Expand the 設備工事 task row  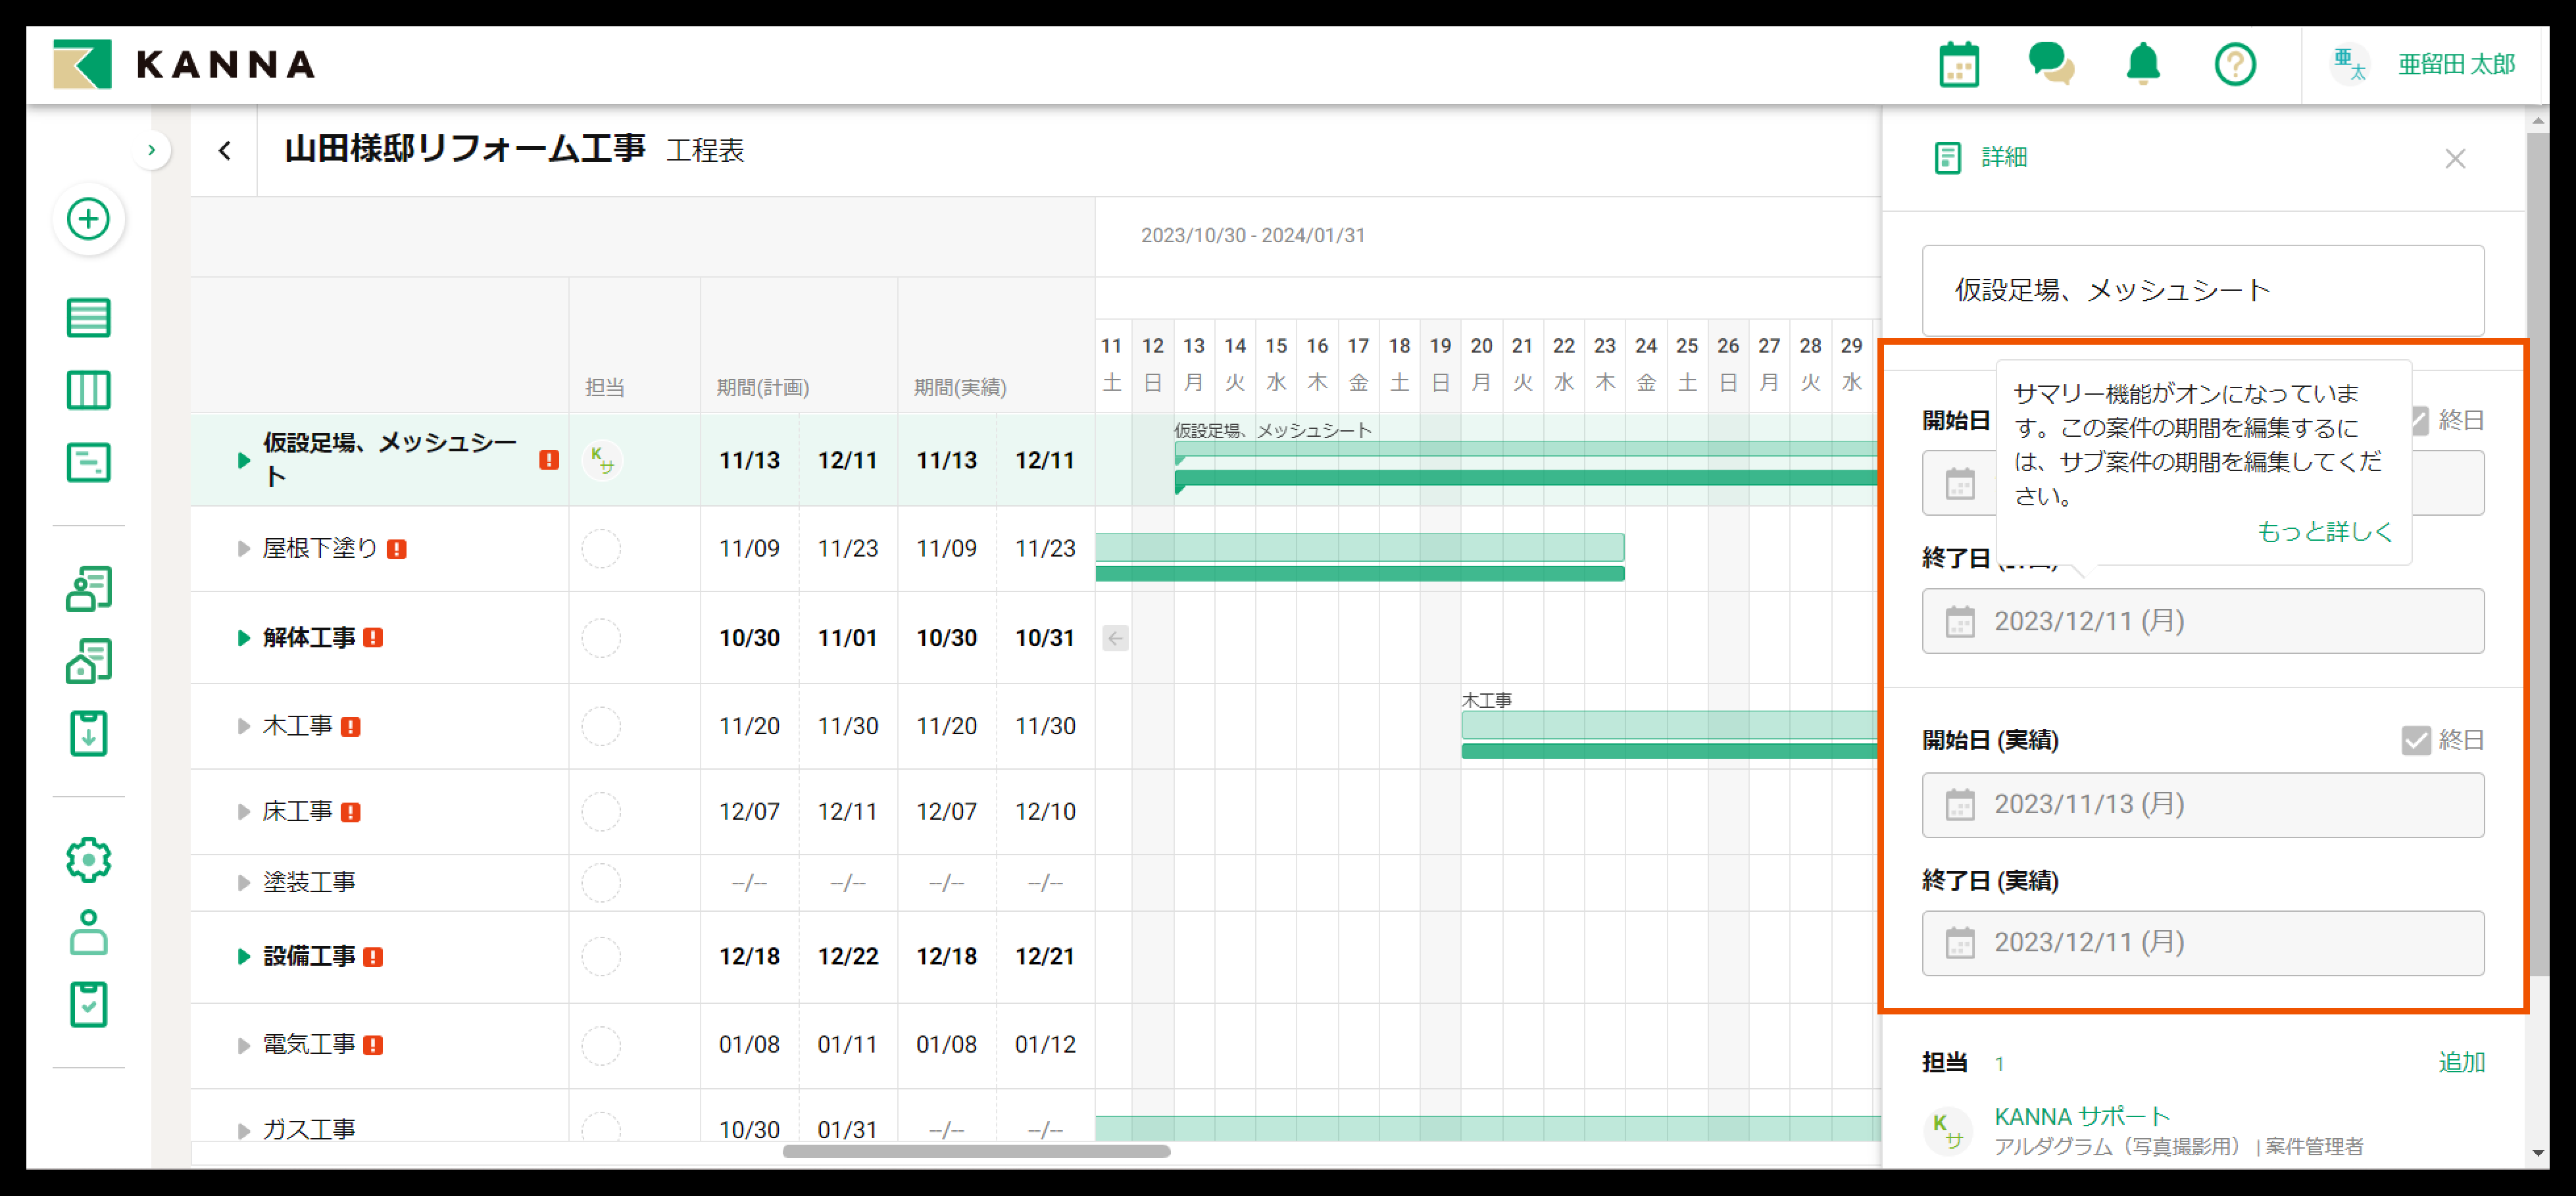243,957
